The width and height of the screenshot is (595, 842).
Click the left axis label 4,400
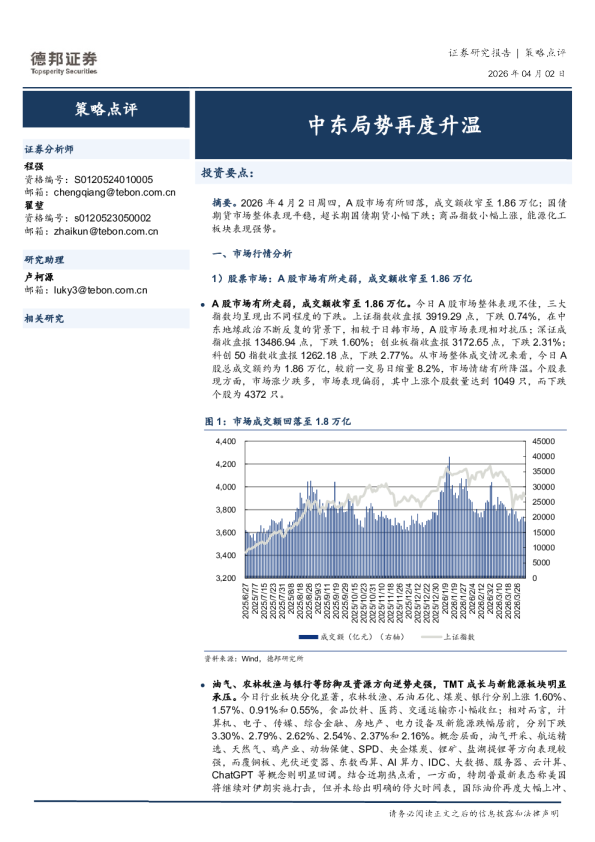coord(226,441)
